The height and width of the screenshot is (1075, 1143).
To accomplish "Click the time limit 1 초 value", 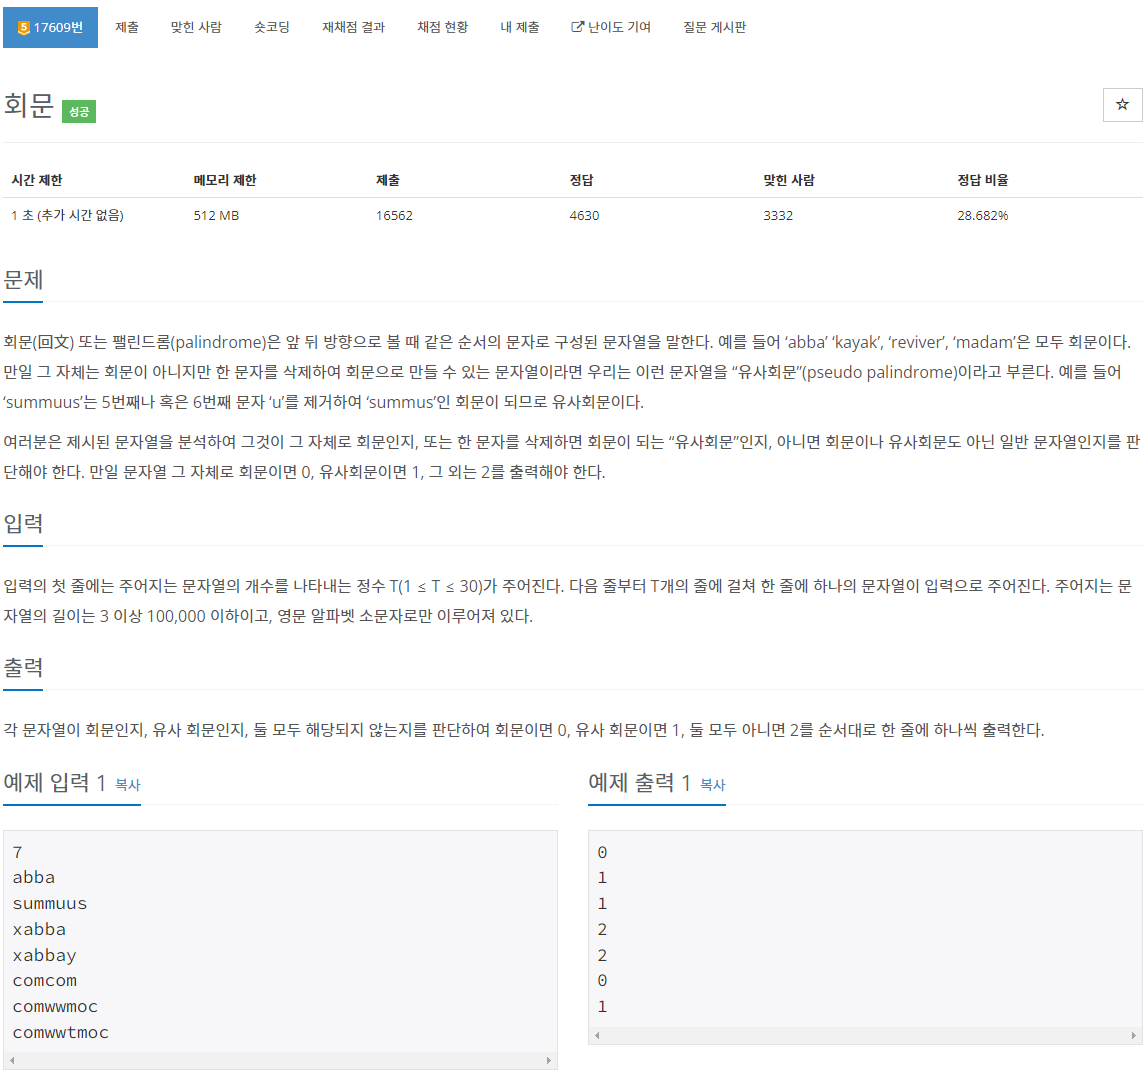I will (67, 216).
